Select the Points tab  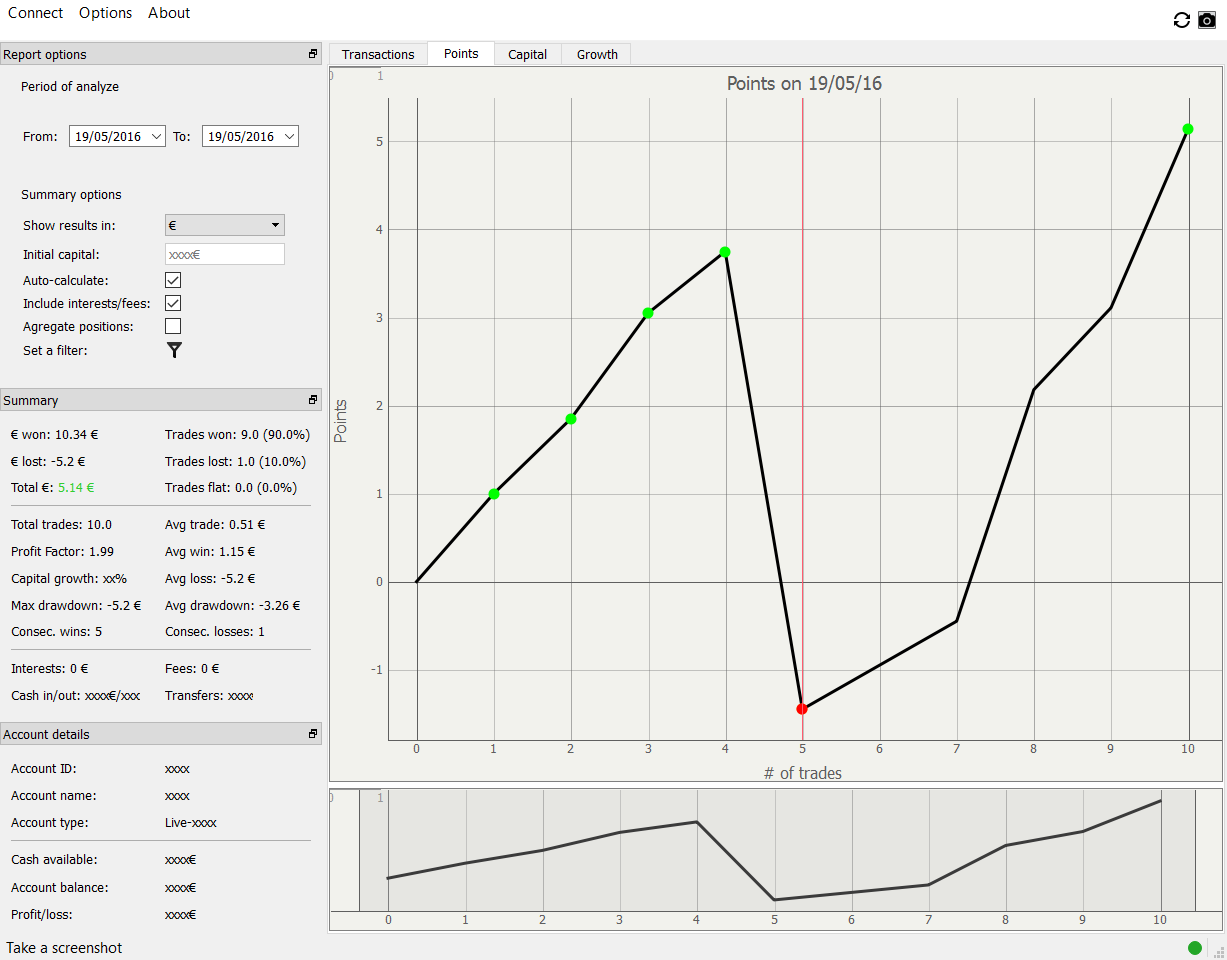461,54
